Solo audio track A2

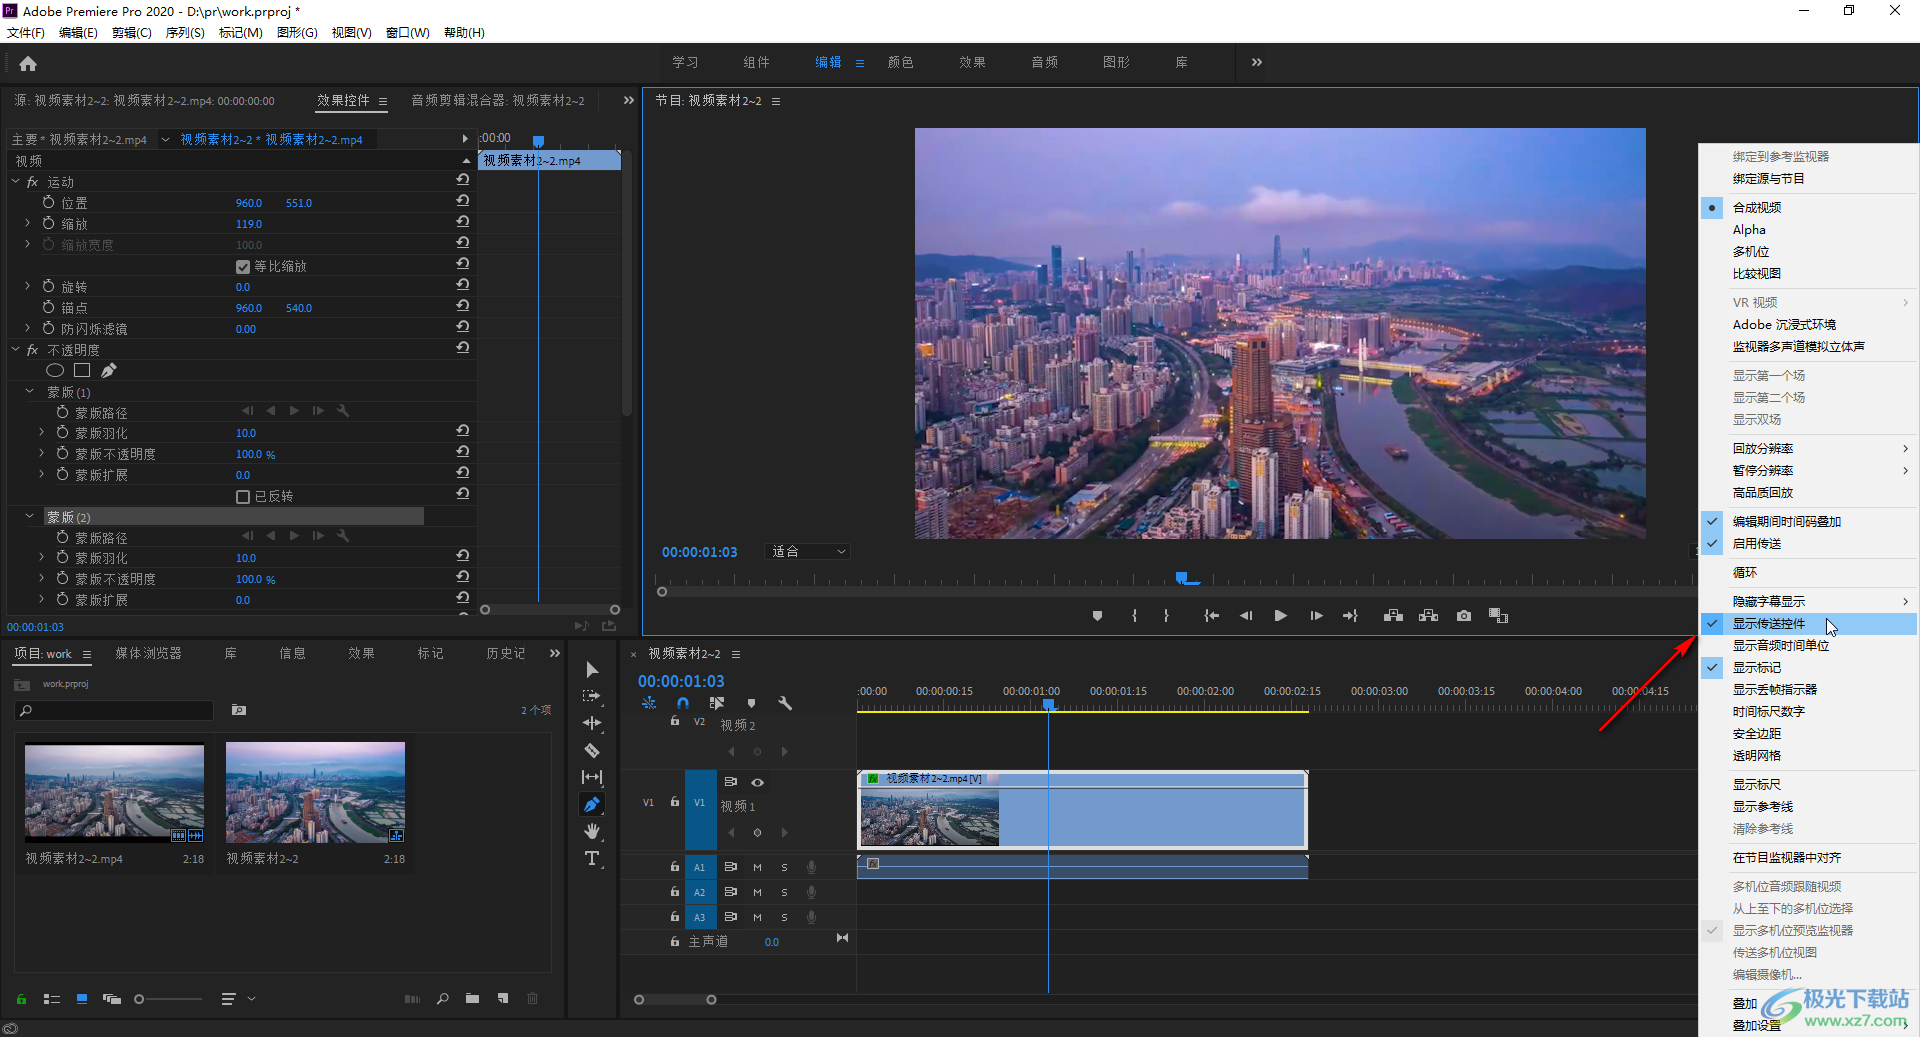click(784, 892)
